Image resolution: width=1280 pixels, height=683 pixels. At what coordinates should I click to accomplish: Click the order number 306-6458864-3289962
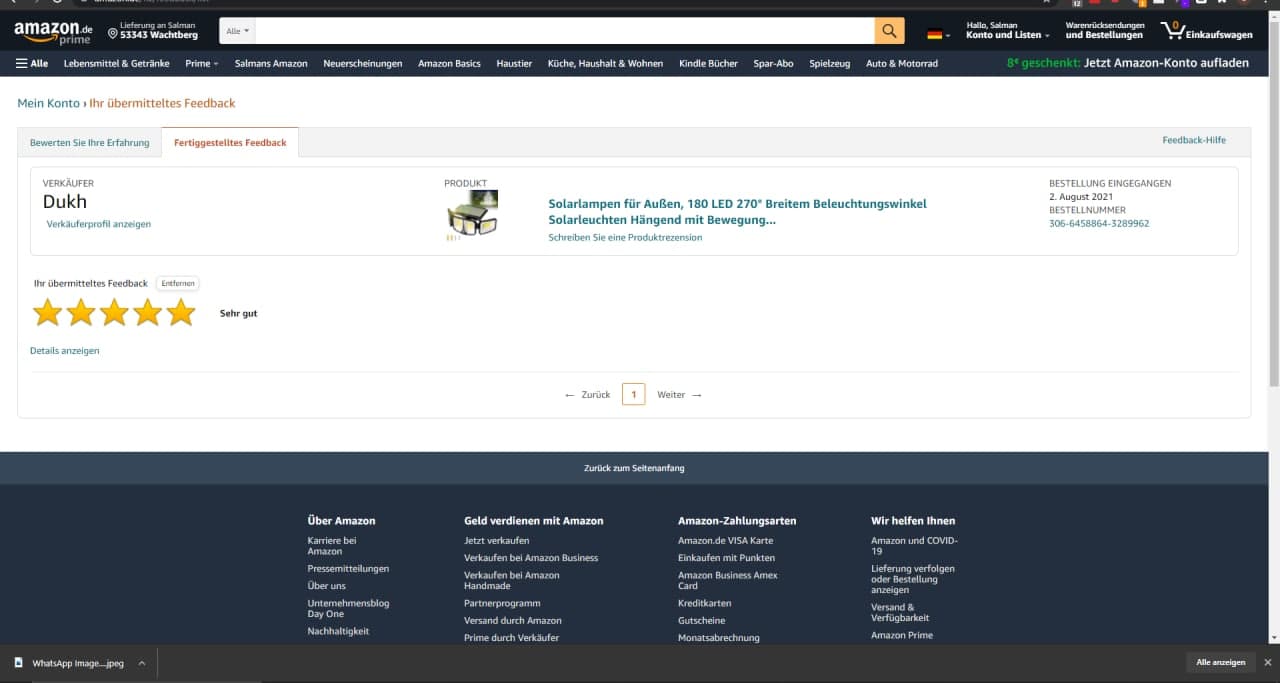pyautogui.click(x=1098, y=223)
